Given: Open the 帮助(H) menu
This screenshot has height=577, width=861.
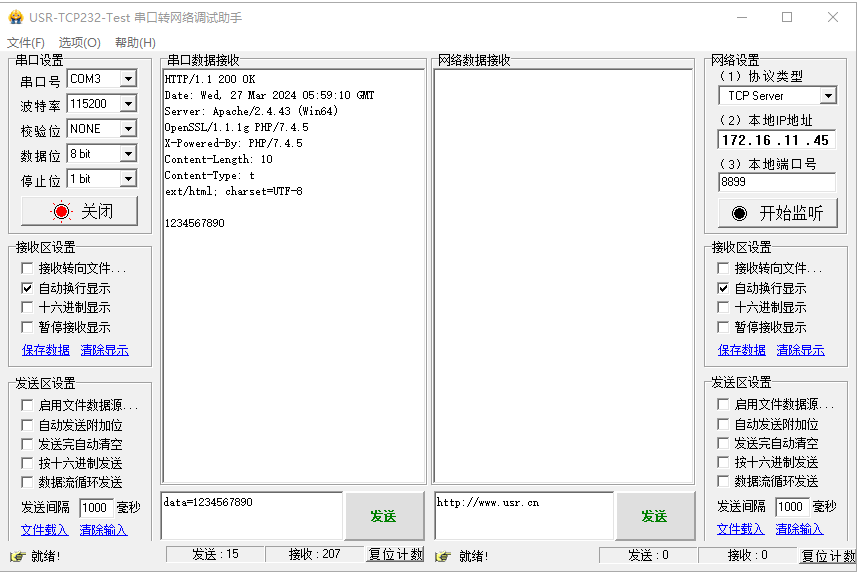Looking at the screenshot, I should (x=135, y=42).
